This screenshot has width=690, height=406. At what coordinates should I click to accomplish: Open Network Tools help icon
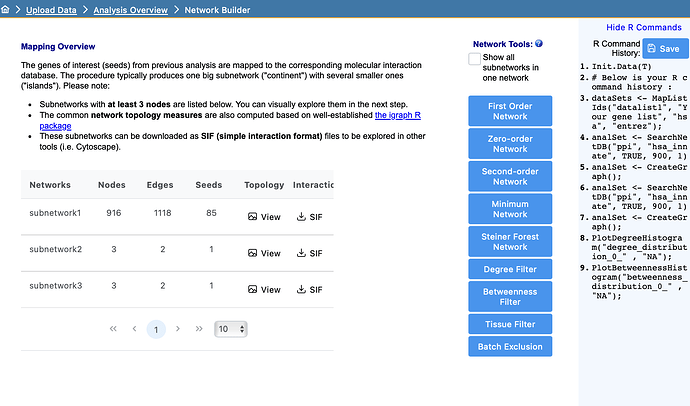click(539, 44)
